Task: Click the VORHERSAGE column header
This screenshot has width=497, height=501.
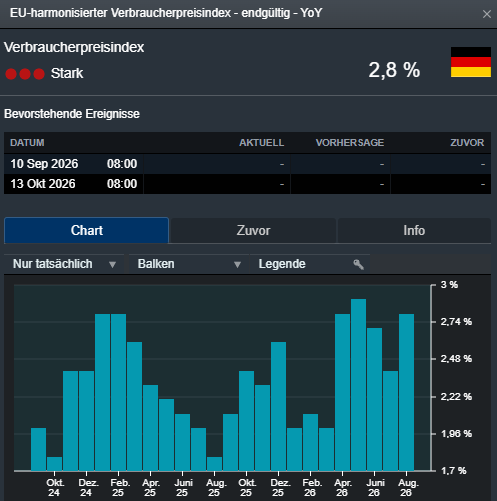Action: pos(350,143)
